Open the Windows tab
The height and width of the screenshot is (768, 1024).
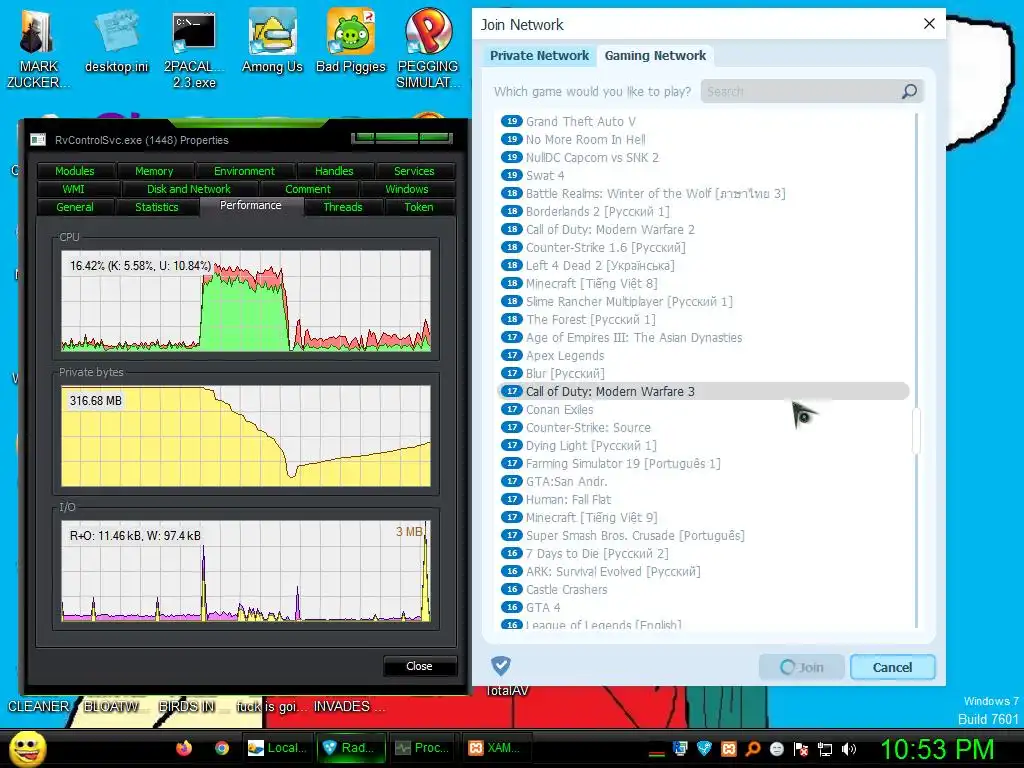point(407,189)
